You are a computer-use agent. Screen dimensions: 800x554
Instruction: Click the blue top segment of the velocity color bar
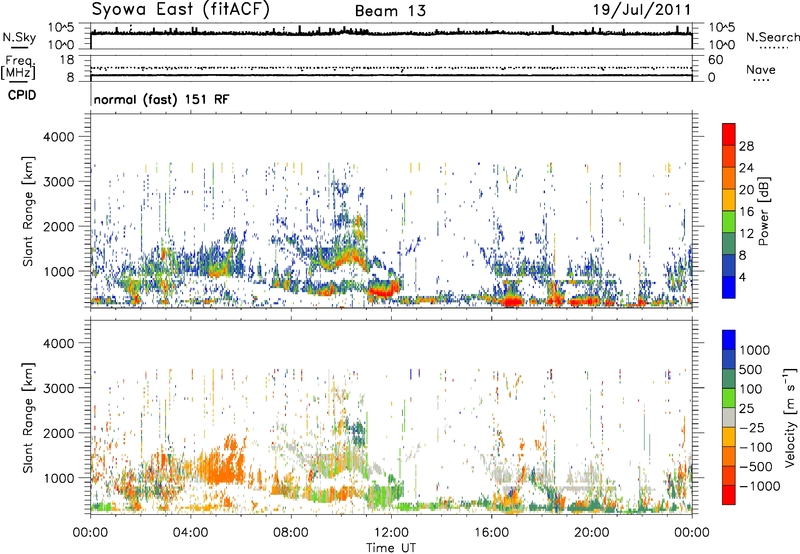(x=729, y=340)
